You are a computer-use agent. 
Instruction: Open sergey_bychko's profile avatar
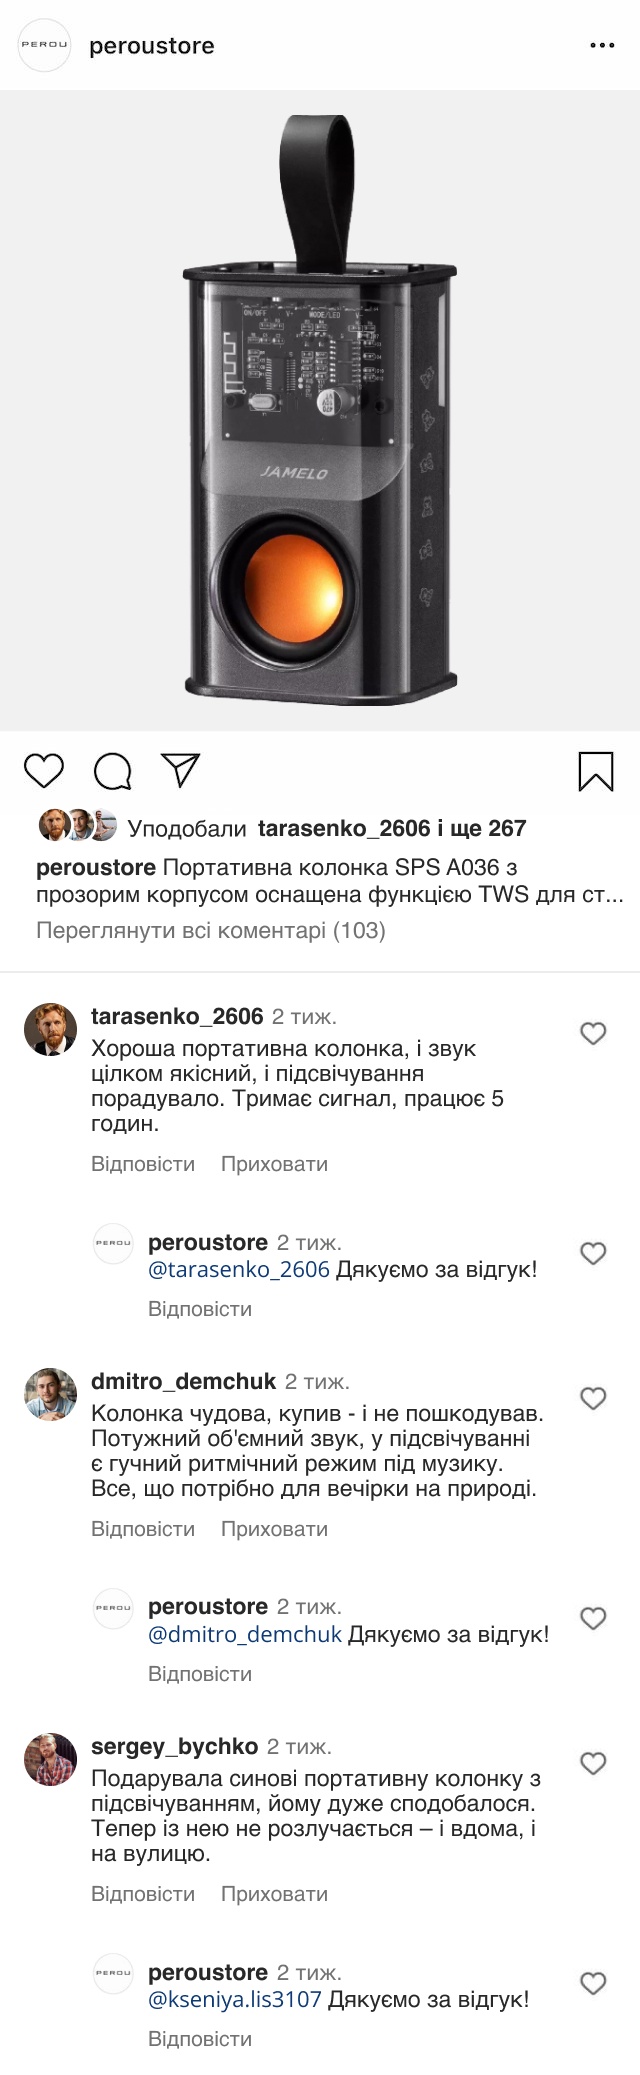click(x=50, y=1759)
